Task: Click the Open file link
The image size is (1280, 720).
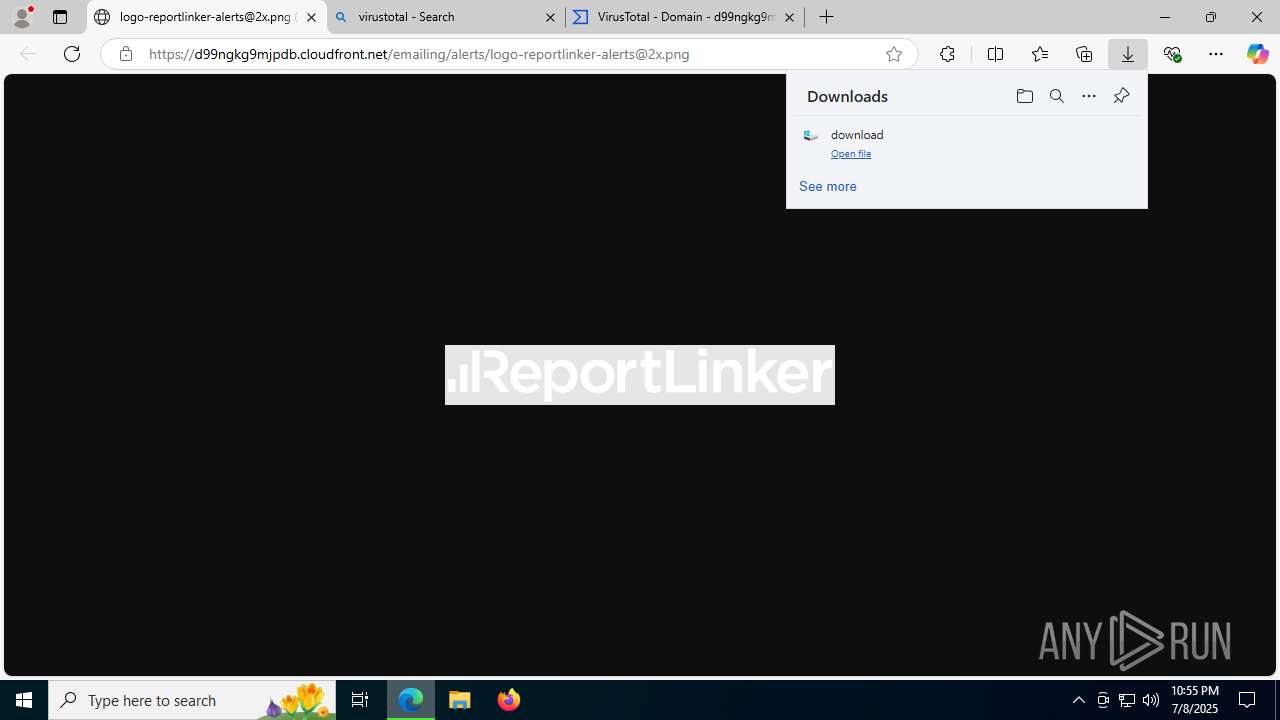Action: click(851, 154)
